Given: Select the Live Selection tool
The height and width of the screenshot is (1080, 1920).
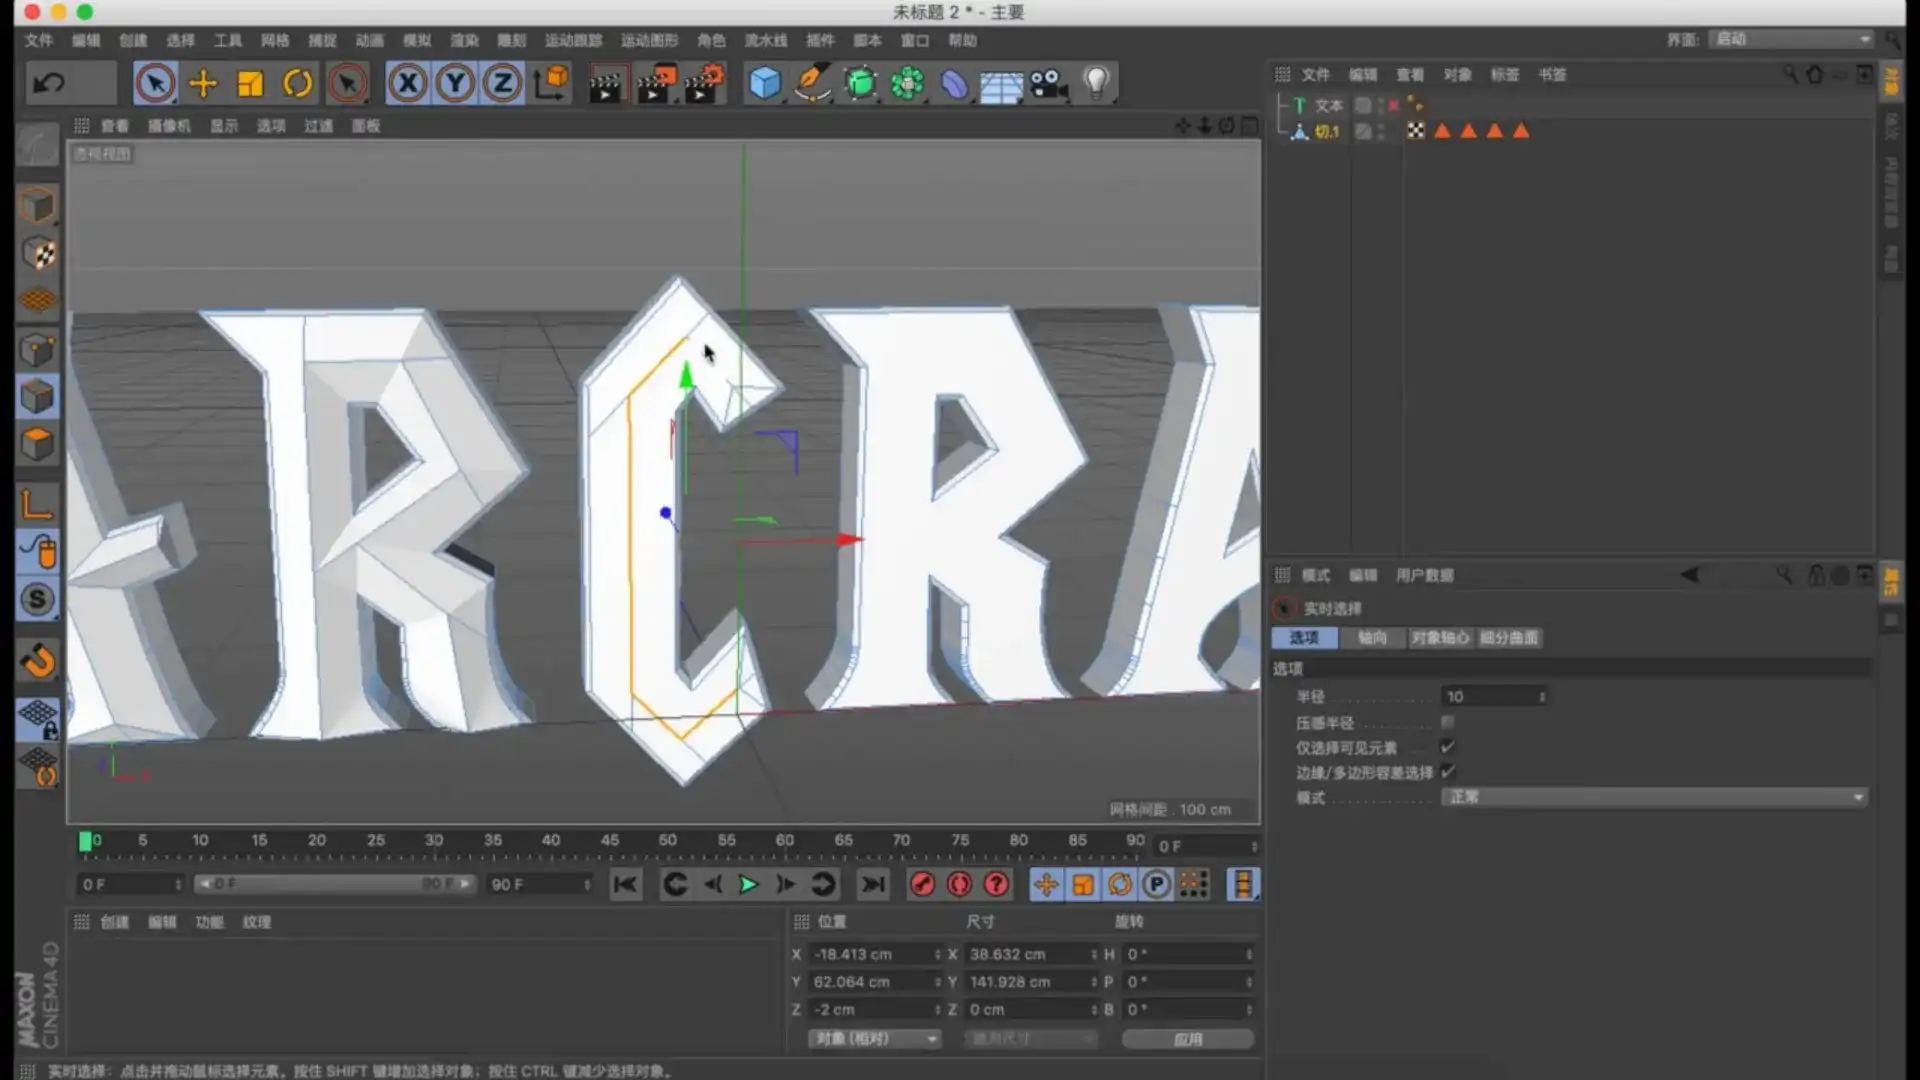Looking at the screenshot, I should (x=155, y=83).
